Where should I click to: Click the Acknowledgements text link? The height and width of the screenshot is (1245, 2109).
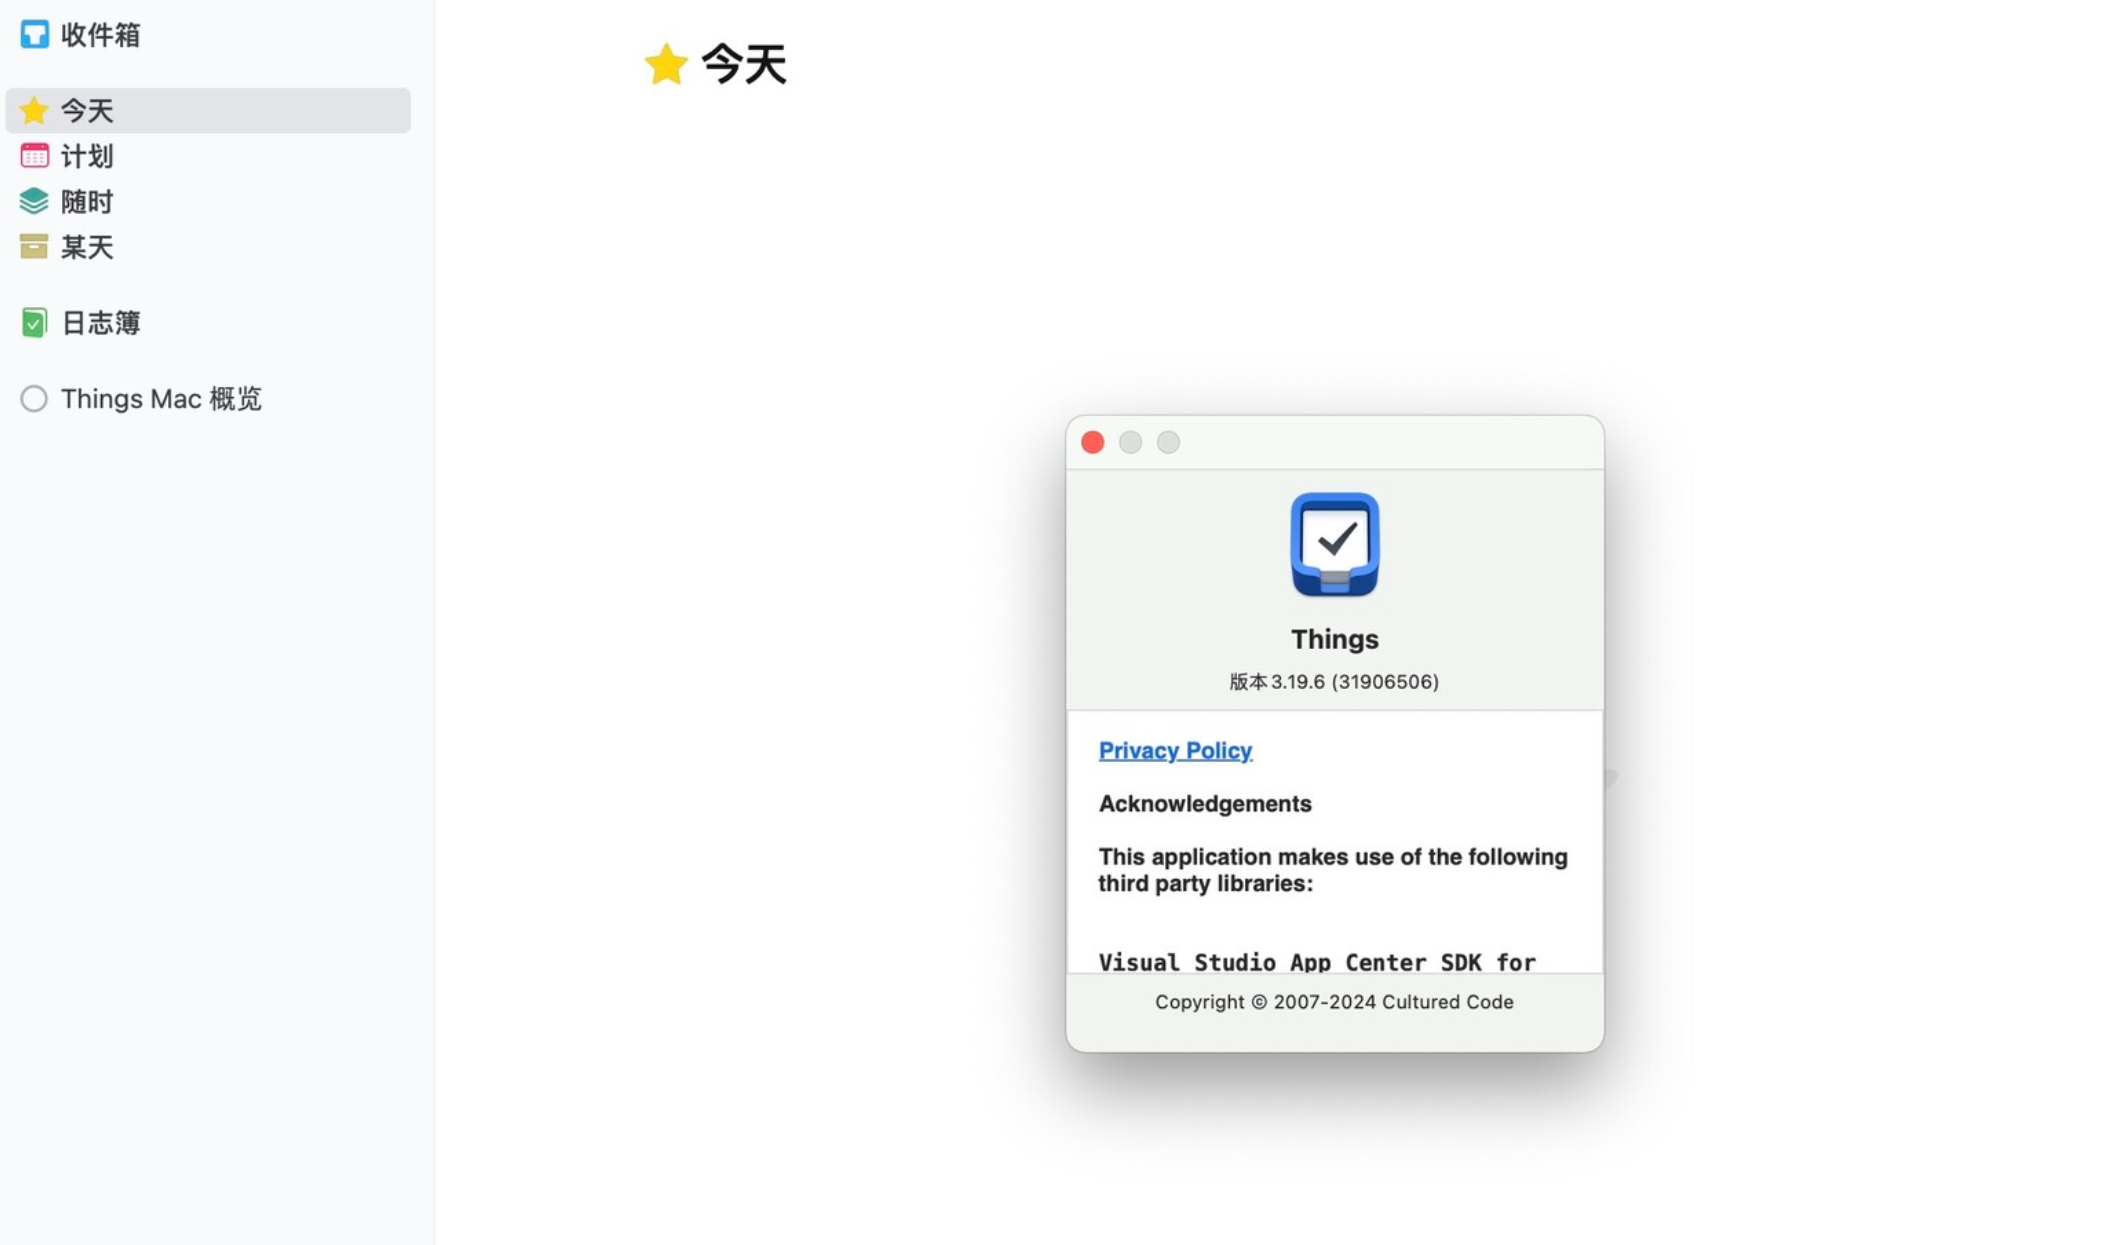coord(1205,802)
